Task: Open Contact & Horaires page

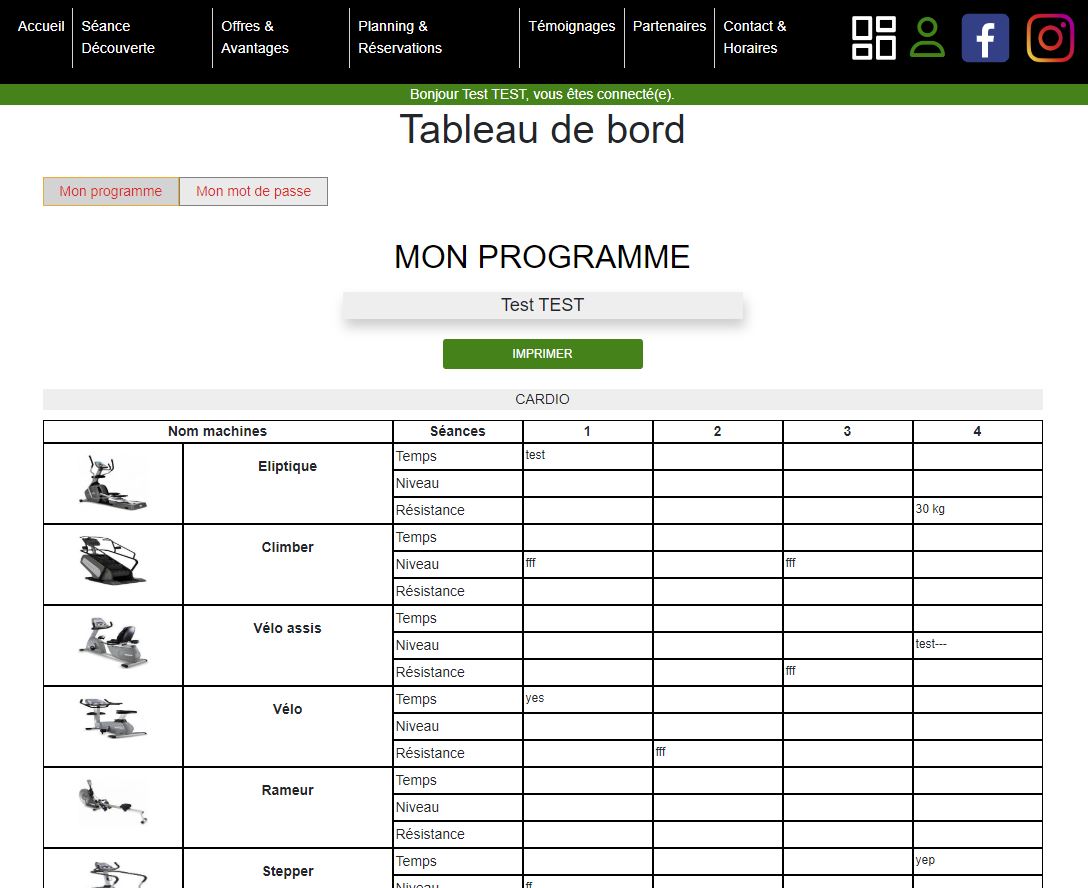Action: click(755, 37)
